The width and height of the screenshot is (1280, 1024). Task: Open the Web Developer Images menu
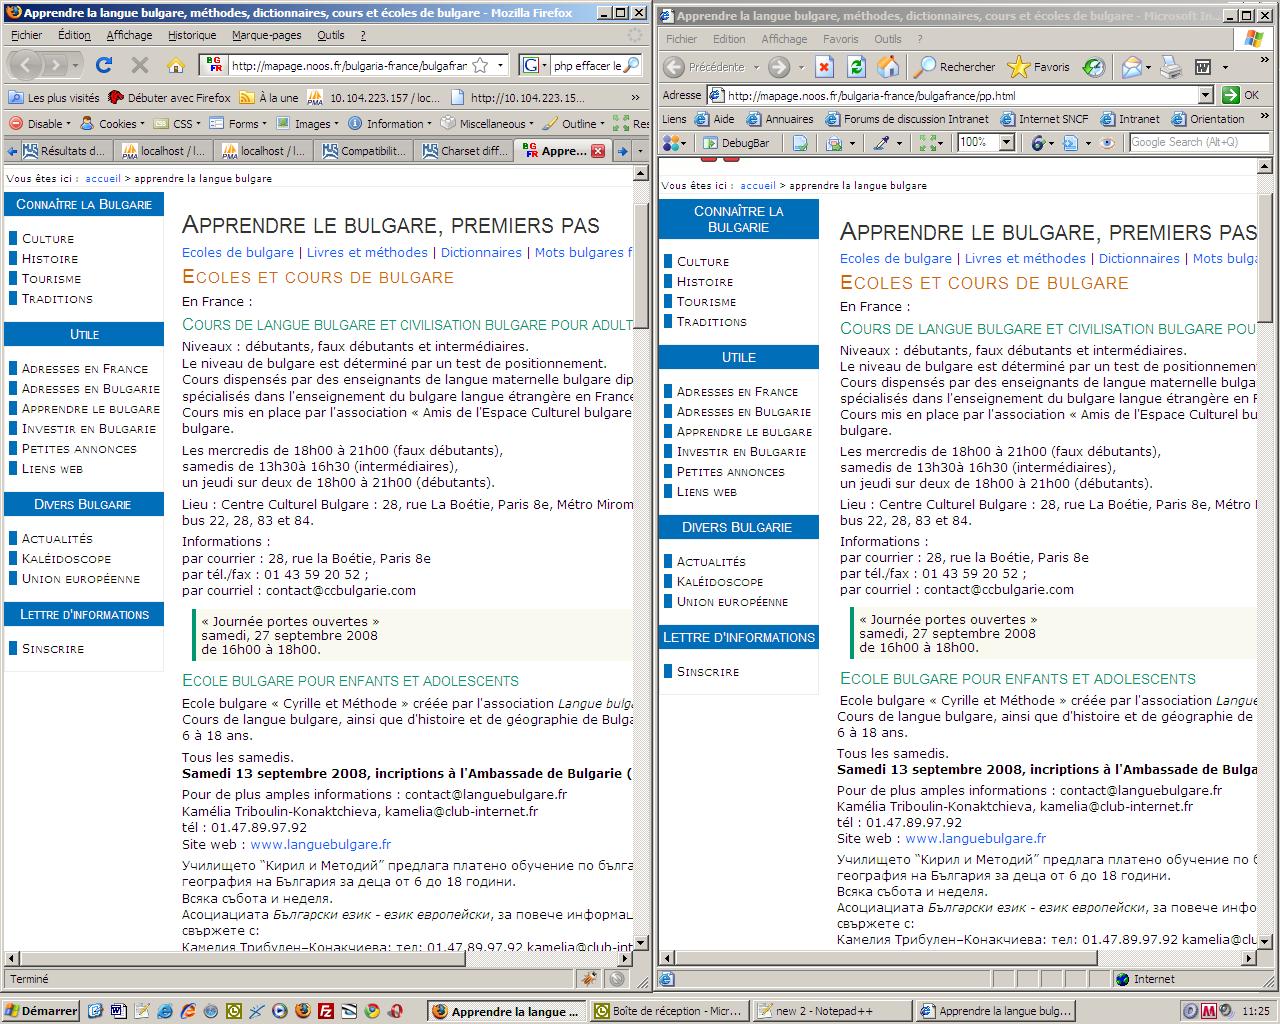click(x=308, y=124)
